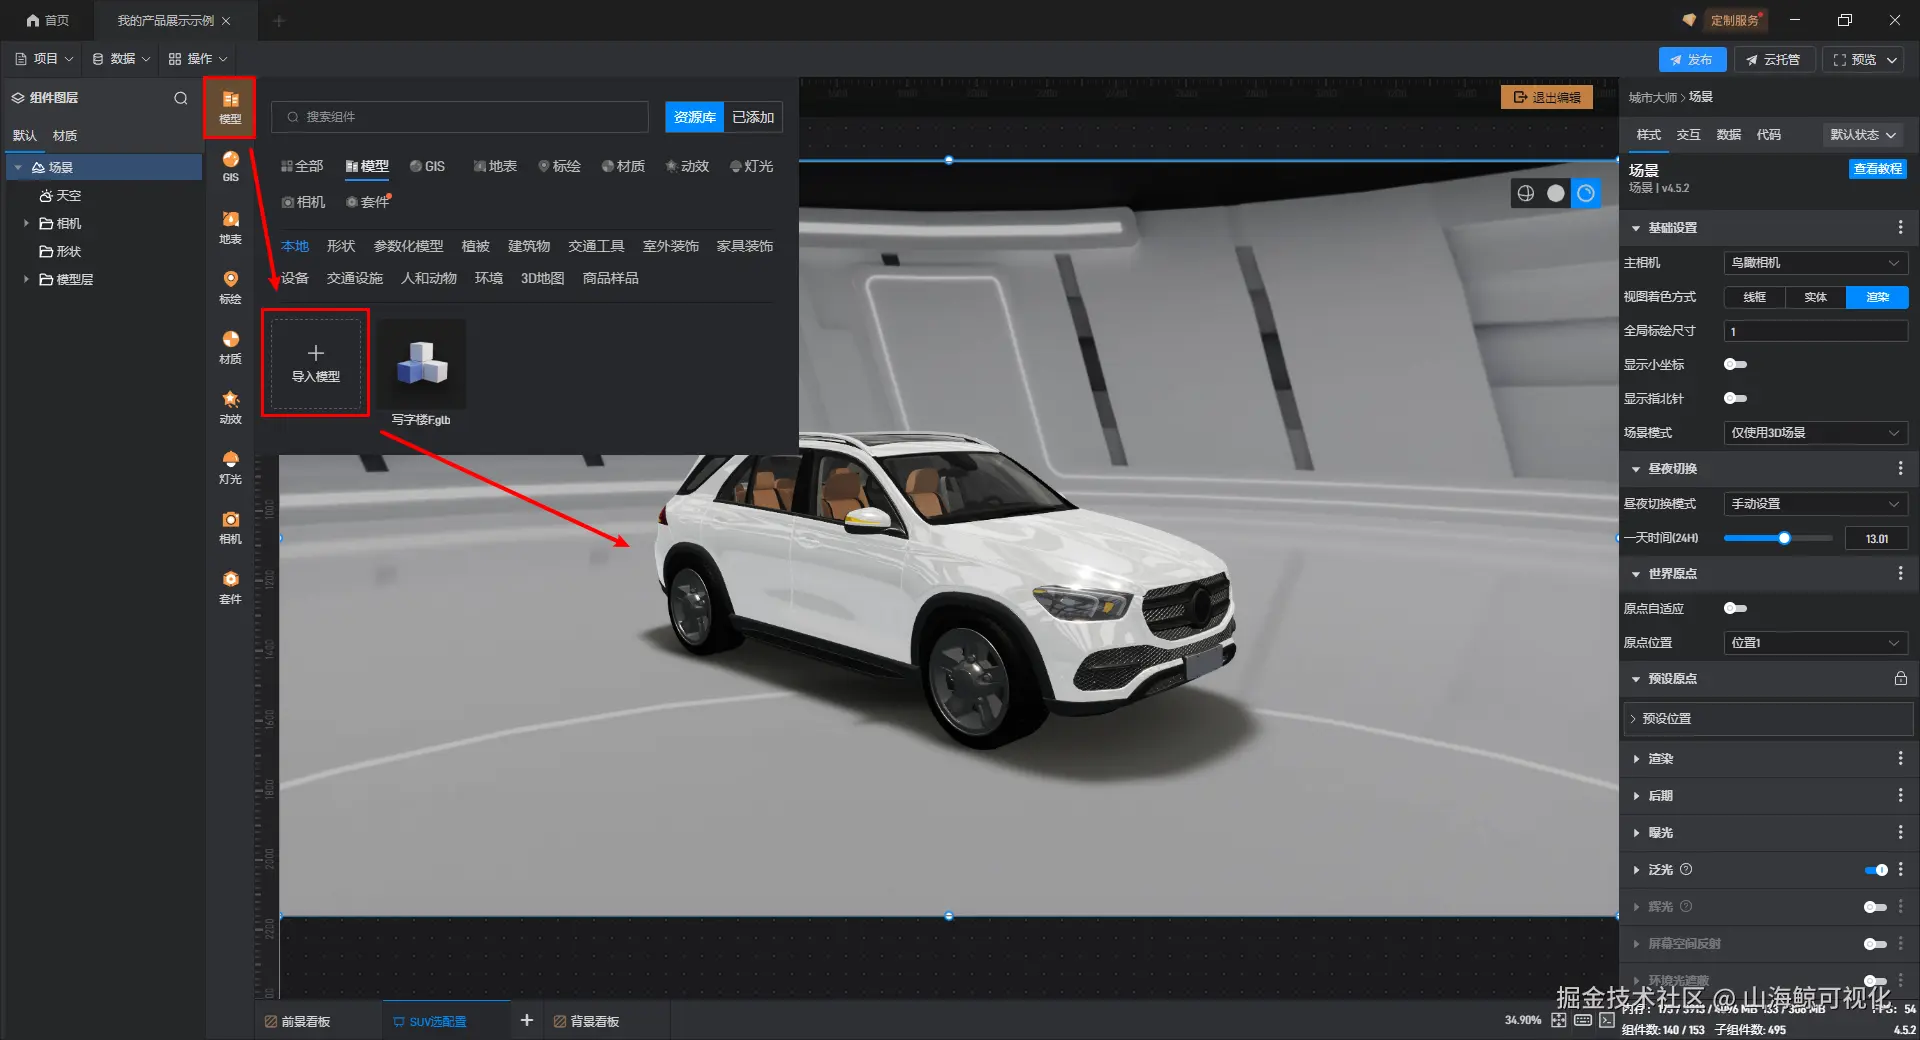
Task: Toggle 显示小坐标 switch
Action: [1735, 364]
